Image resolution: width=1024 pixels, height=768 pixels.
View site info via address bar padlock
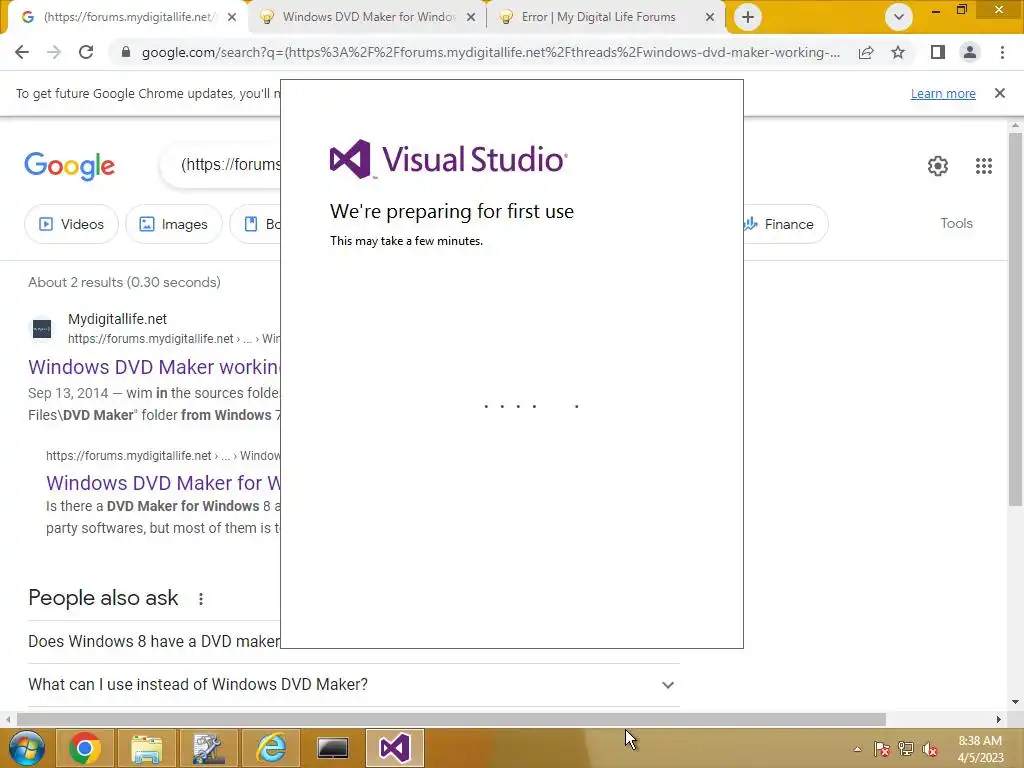126,52
